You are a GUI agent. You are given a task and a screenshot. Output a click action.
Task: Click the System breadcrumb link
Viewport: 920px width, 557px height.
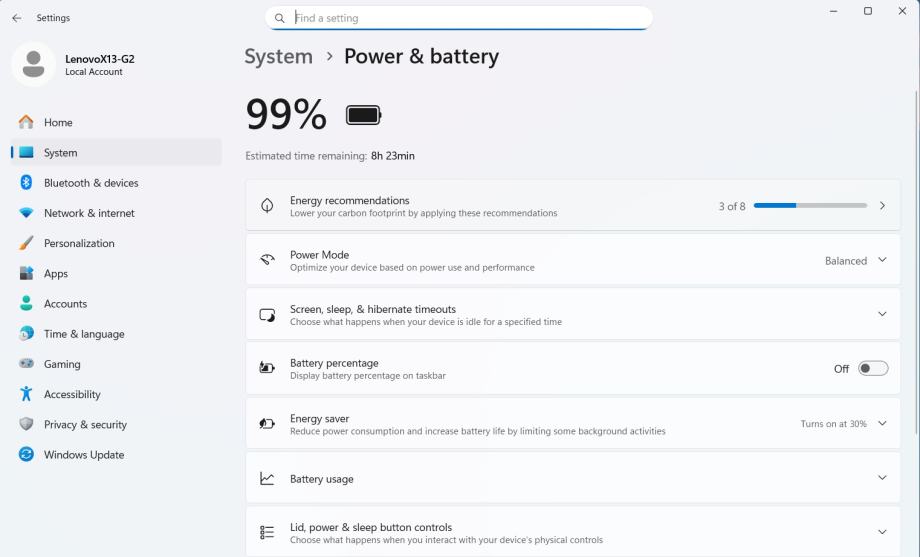pos(278,57)
